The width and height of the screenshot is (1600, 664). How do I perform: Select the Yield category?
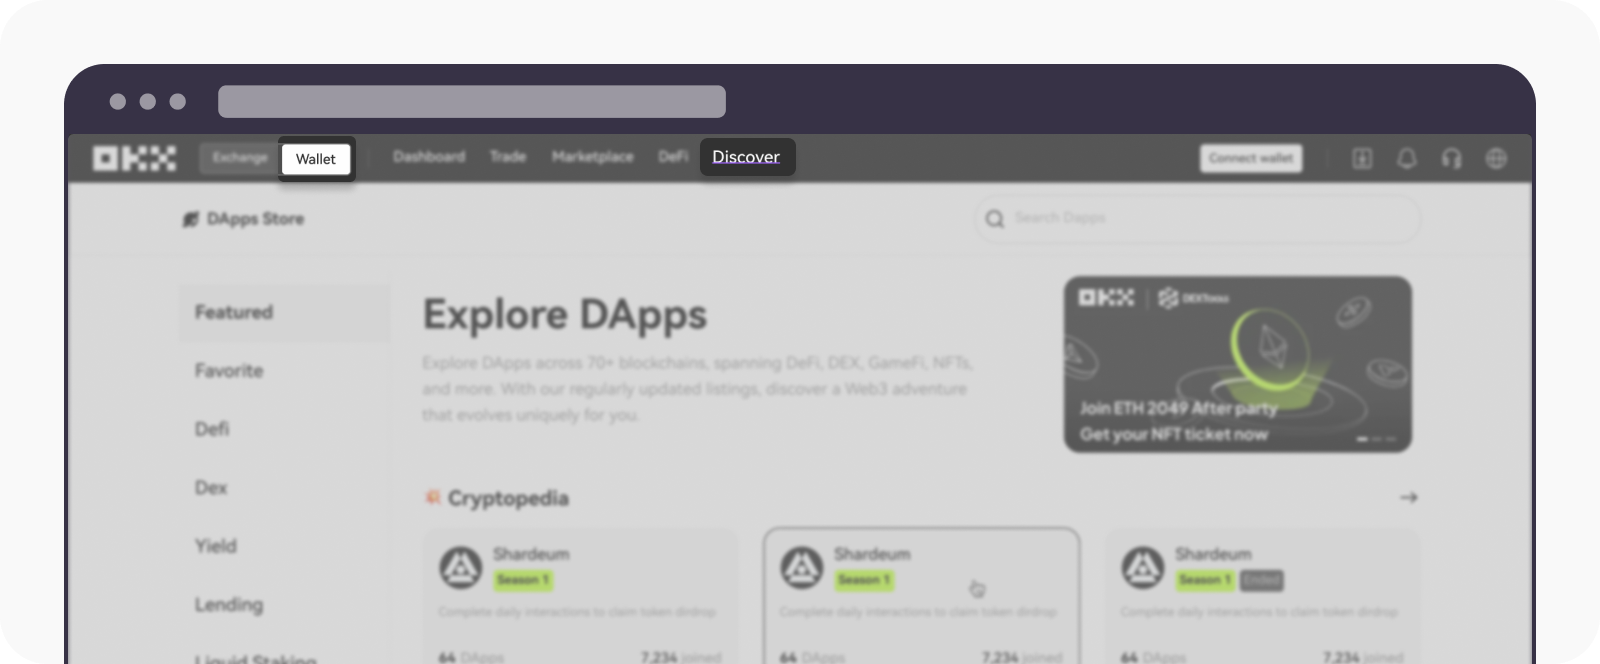click(285, 546)
